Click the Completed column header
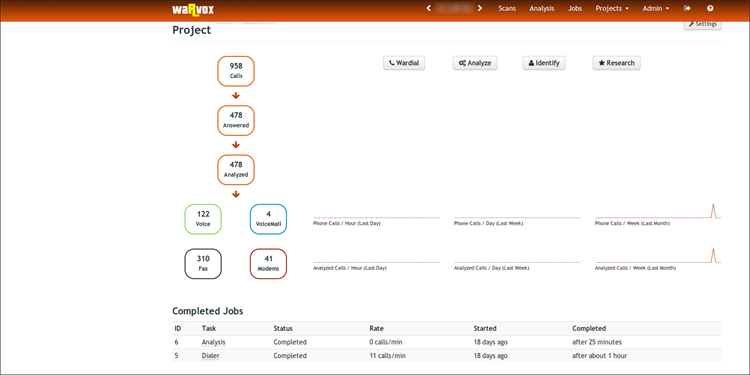The width and height of the screenshot is (750, 375). pos(589,329)
